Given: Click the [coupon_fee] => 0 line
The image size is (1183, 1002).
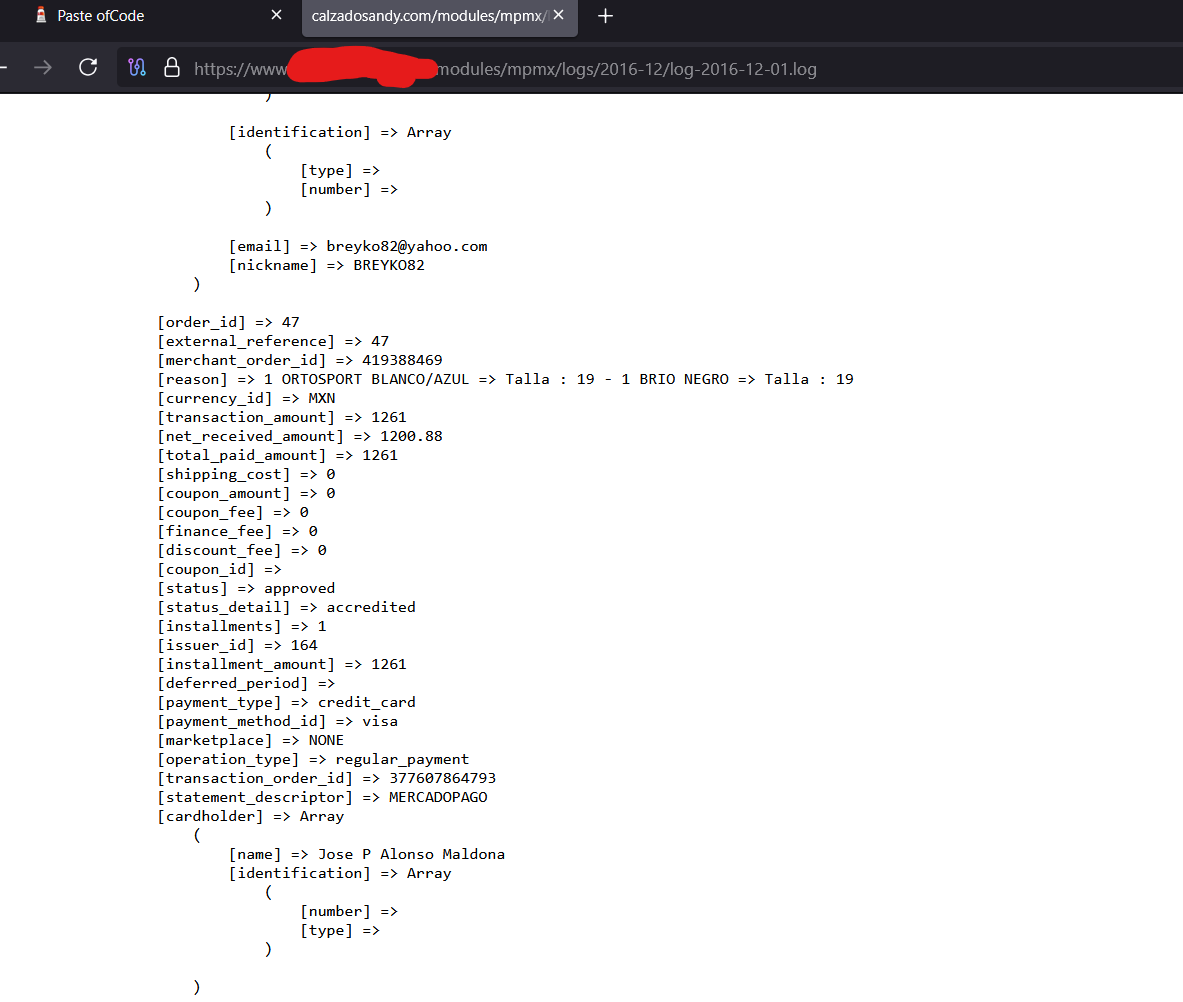Looking at the screenshot, I should click(232, 512).
